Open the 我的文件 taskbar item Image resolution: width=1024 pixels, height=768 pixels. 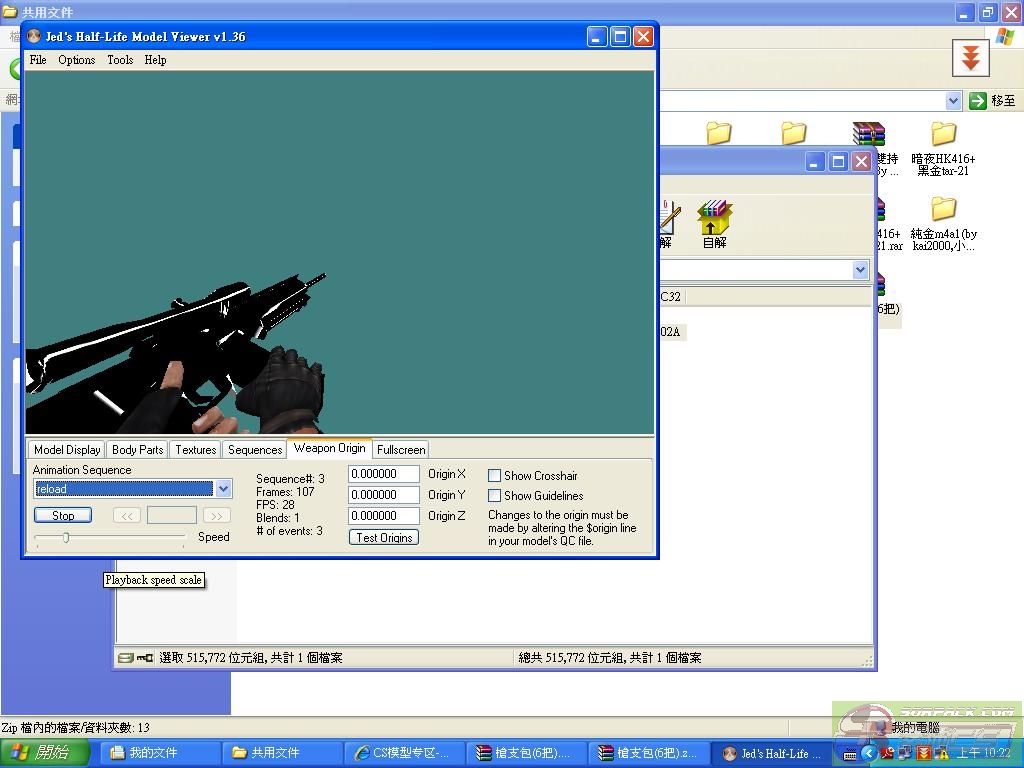pos(152,753)
